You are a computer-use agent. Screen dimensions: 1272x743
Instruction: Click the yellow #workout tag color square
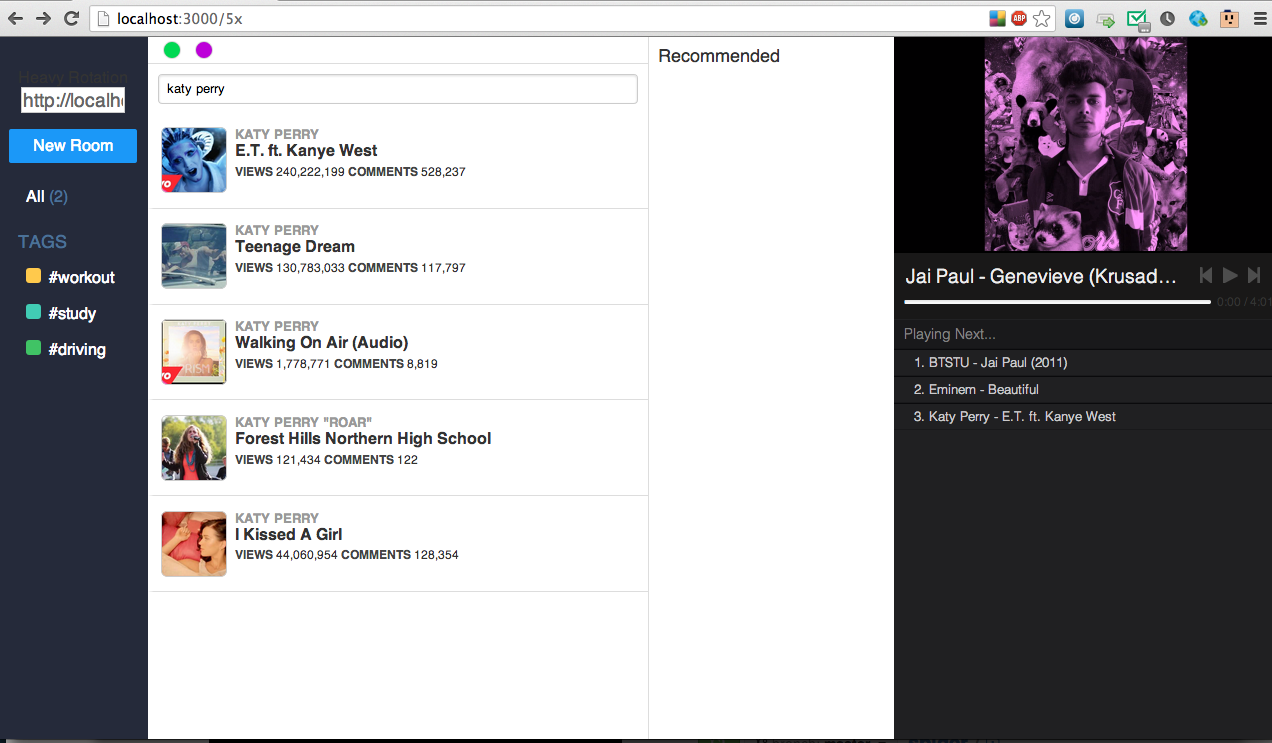[33, 276]
